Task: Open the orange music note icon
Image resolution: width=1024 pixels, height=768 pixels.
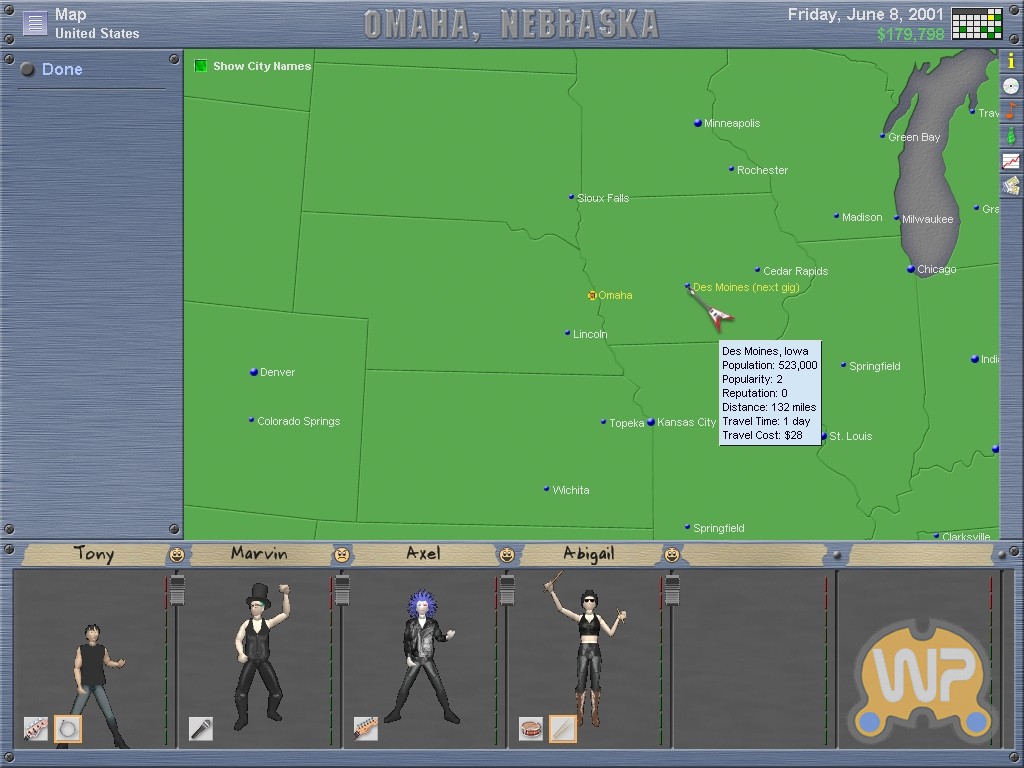Action: 1011,111
